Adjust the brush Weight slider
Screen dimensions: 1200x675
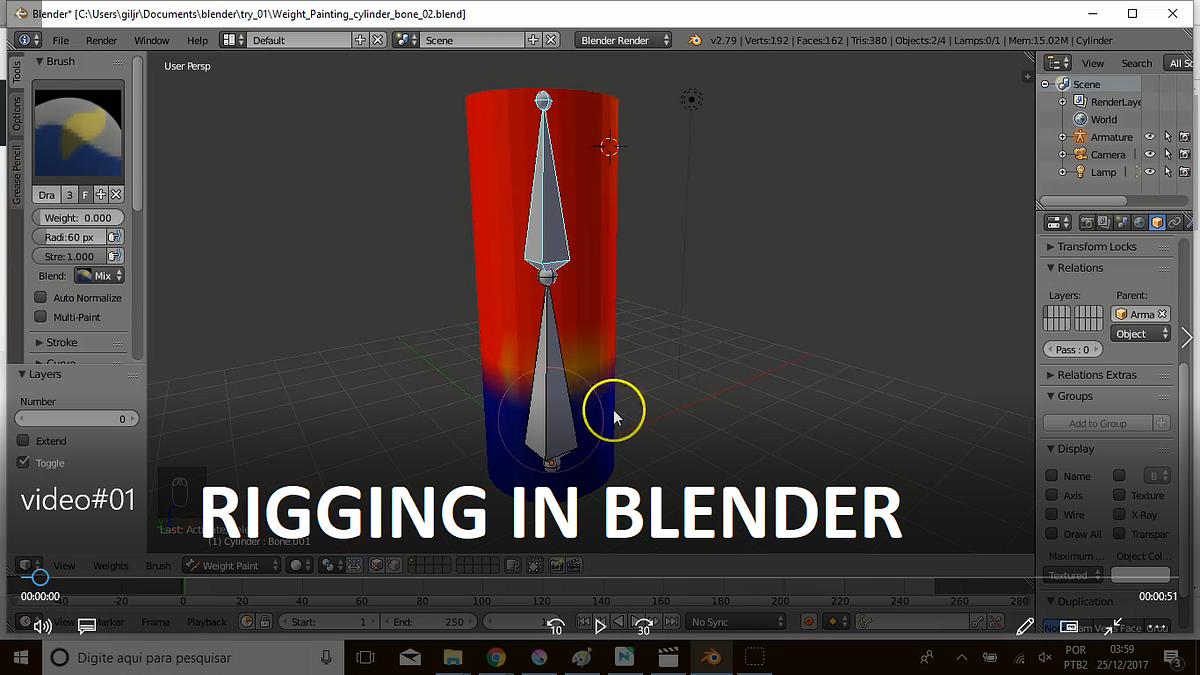[x=78, y=217]
